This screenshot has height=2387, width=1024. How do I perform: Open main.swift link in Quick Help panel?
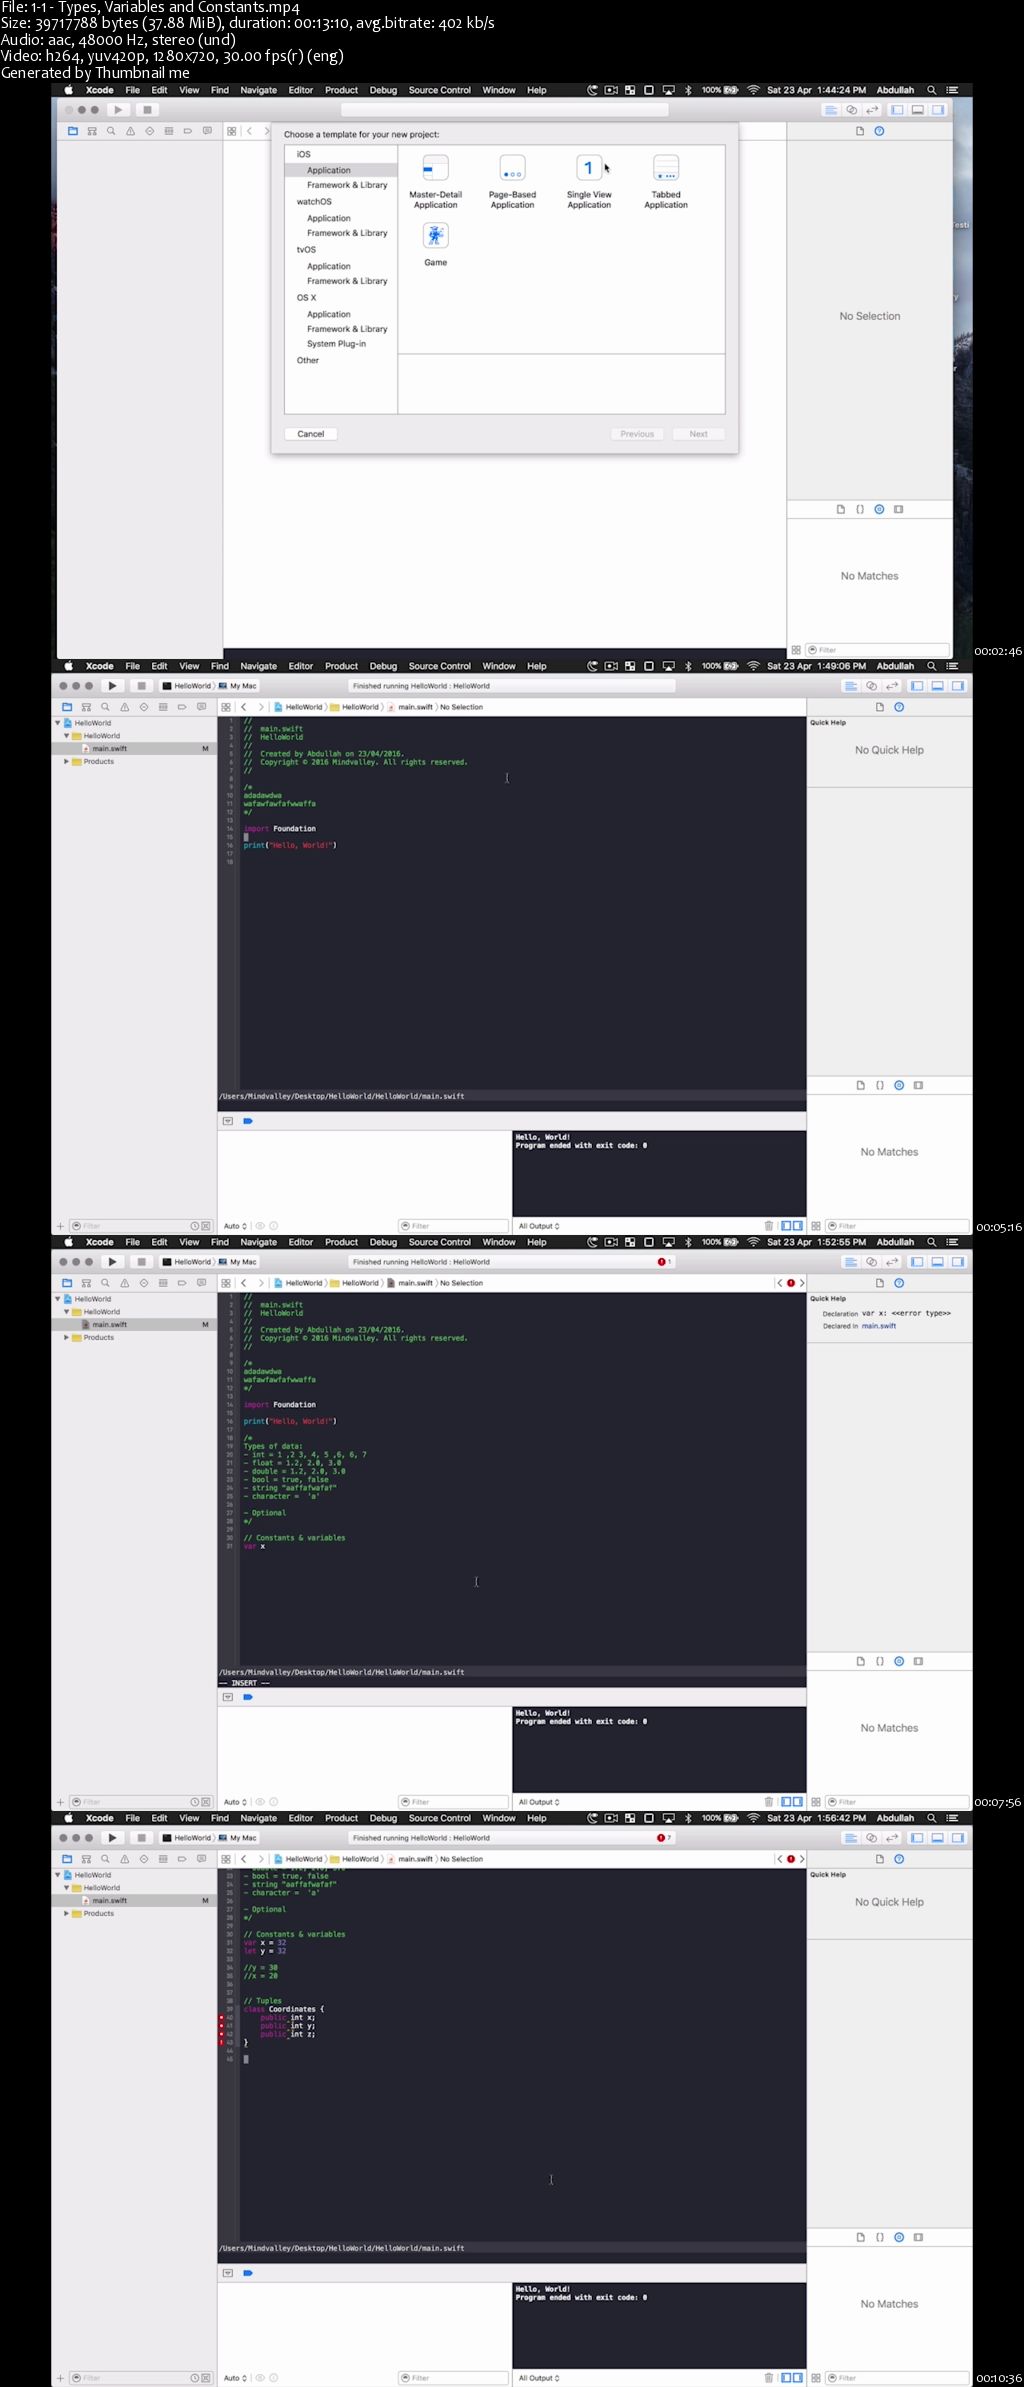[x=879, y=1326]
